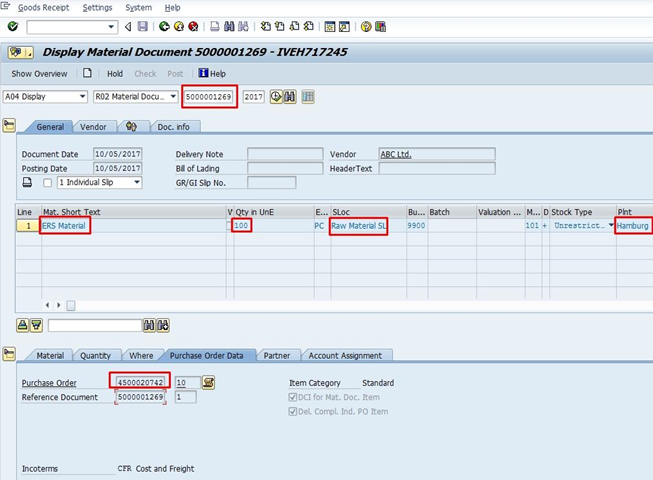
Task: Click the ABC Ltd. vendor link
Action: 396,154
